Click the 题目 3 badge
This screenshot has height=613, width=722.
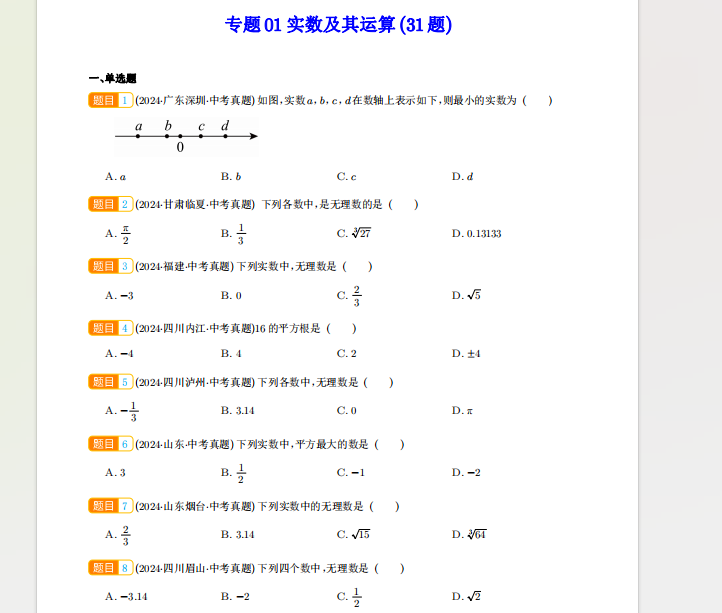111,266
